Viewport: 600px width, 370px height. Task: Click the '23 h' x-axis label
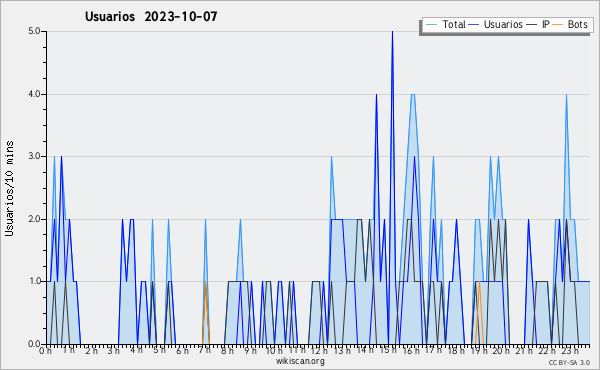(570, 350)
